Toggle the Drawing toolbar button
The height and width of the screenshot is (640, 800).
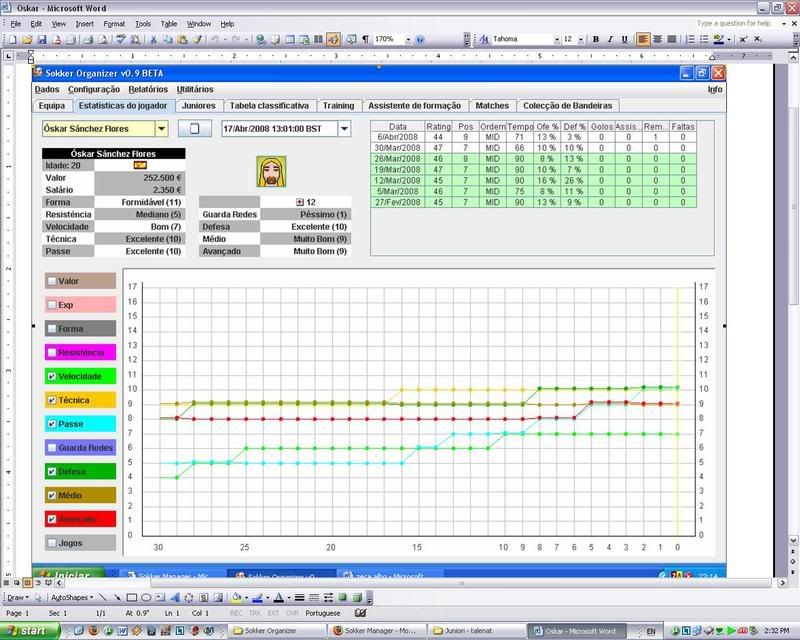(x=333, y=39)
